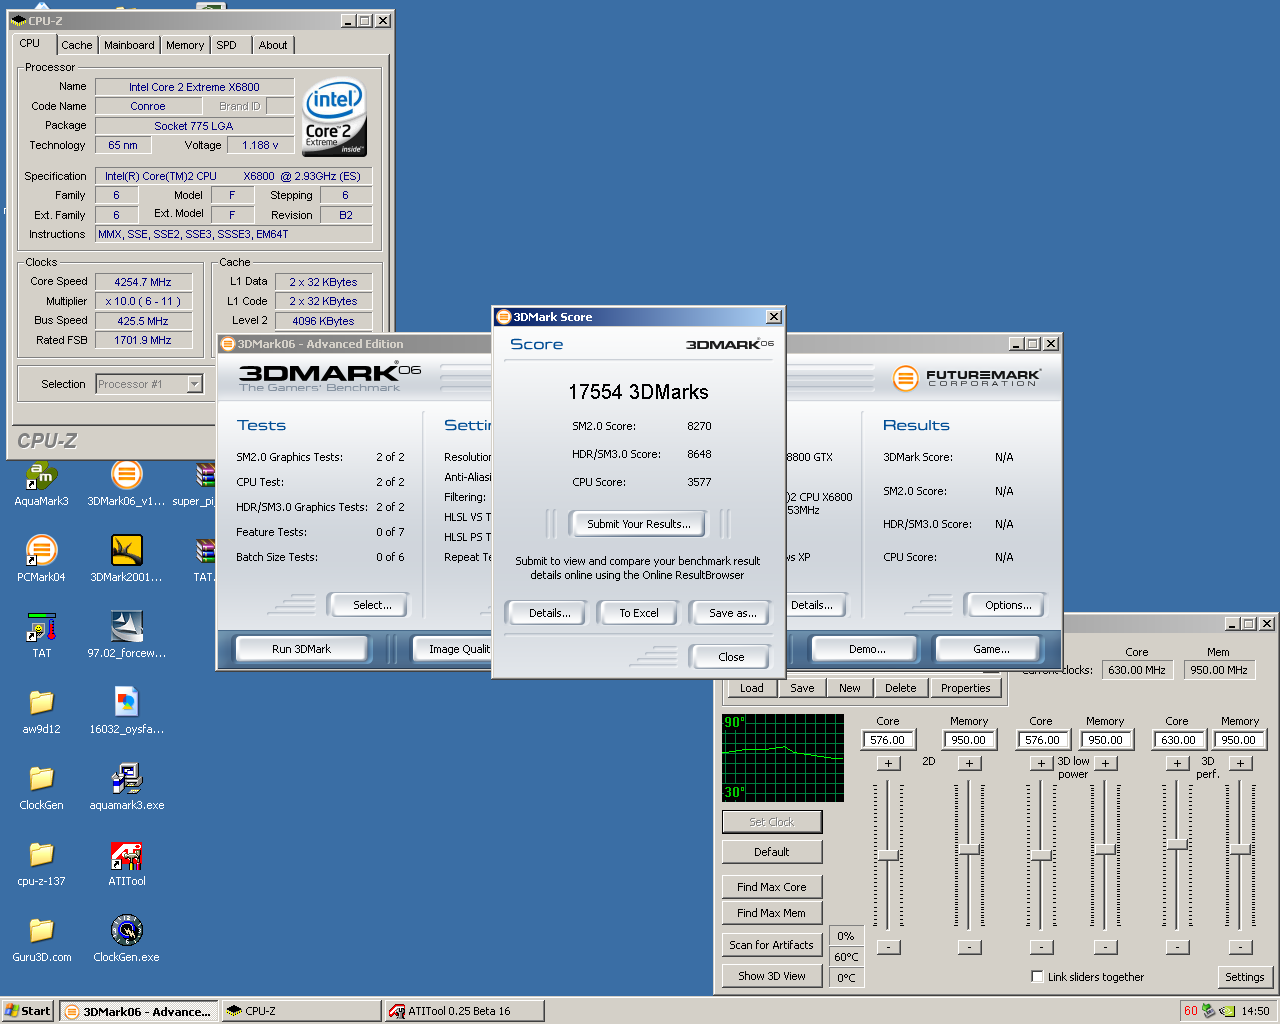Click Find Max Core in ATITool
The width and height of the screenshot is (1280, 1024).
[x=771, y=887]
